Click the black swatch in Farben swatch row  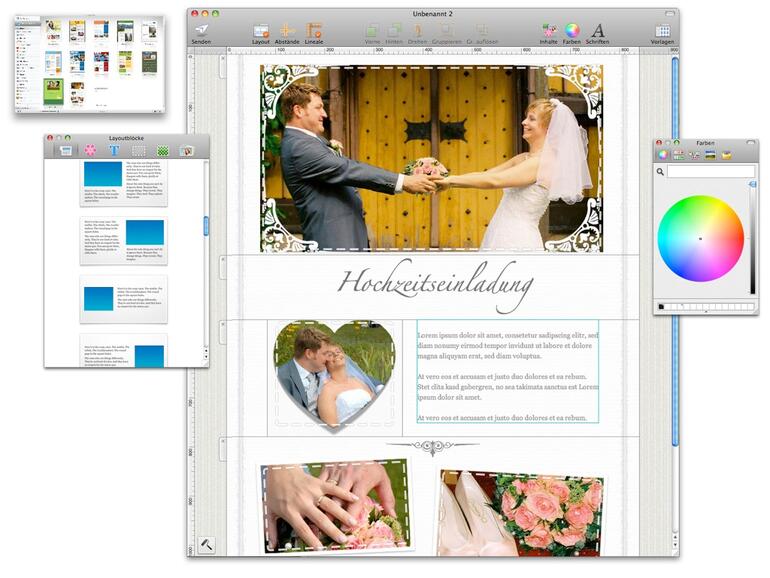[661, 307]
